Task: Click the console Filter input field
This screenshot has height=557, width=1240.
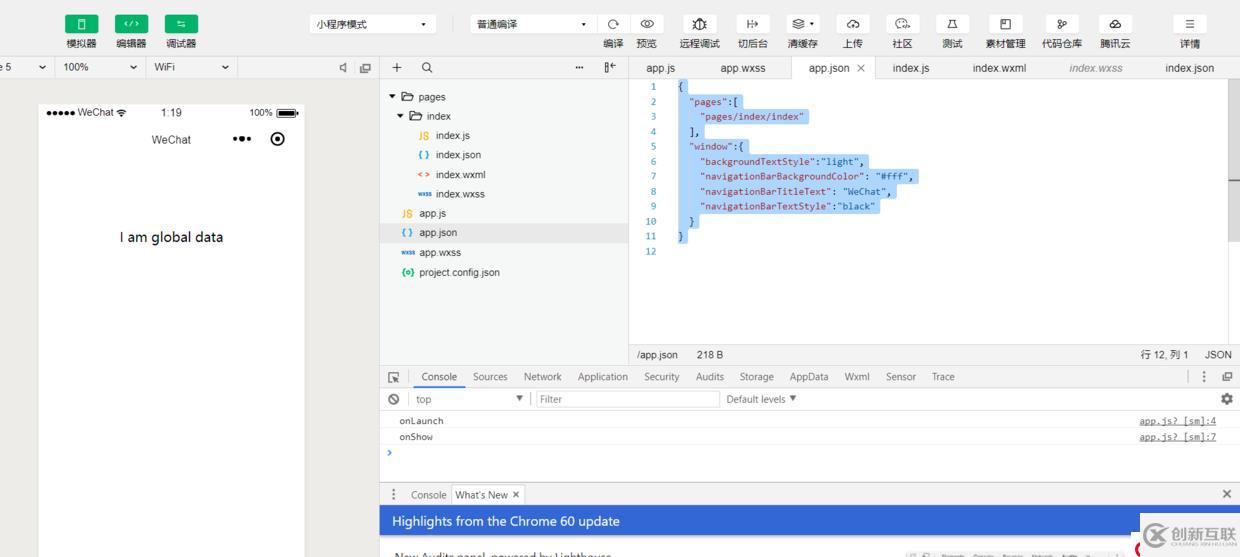Action: [x=627, y=399]
